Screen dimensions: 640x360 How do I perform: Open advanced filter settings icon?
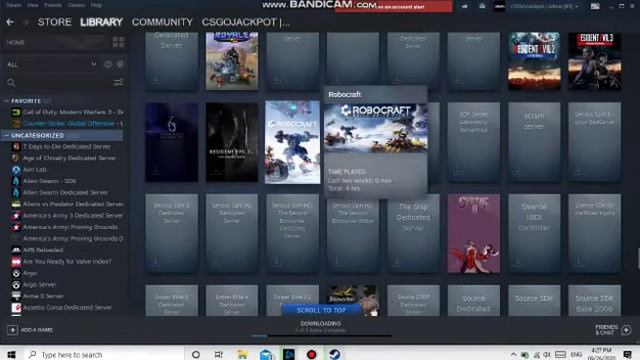coord(118,83)
